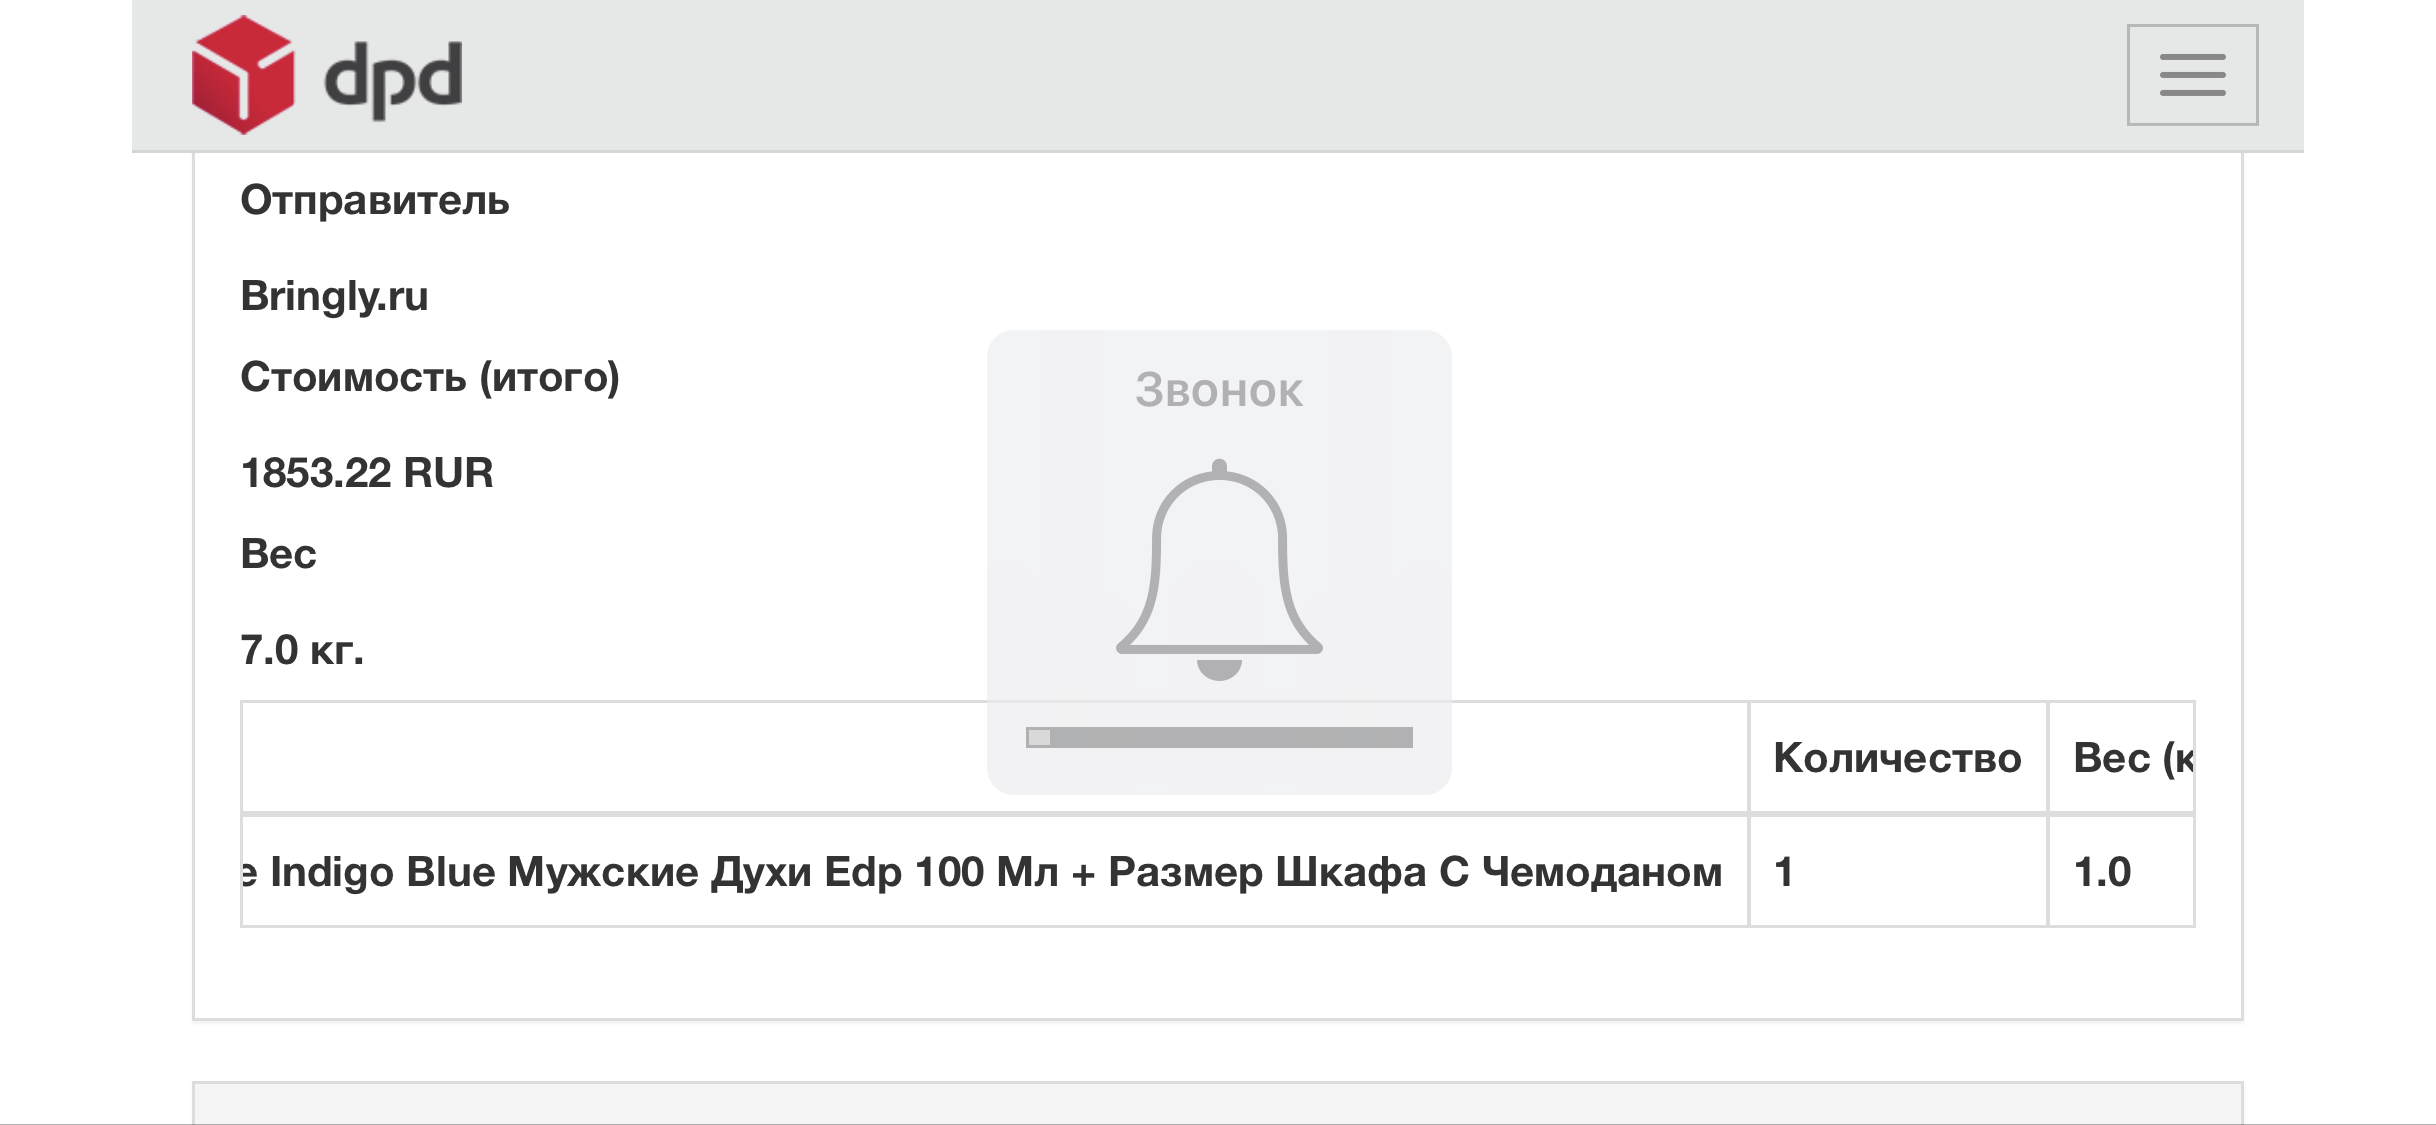Adjust the ringer volume slider bar
The height and width of the screenshot is (1125, 2436).
point(1219,738)
